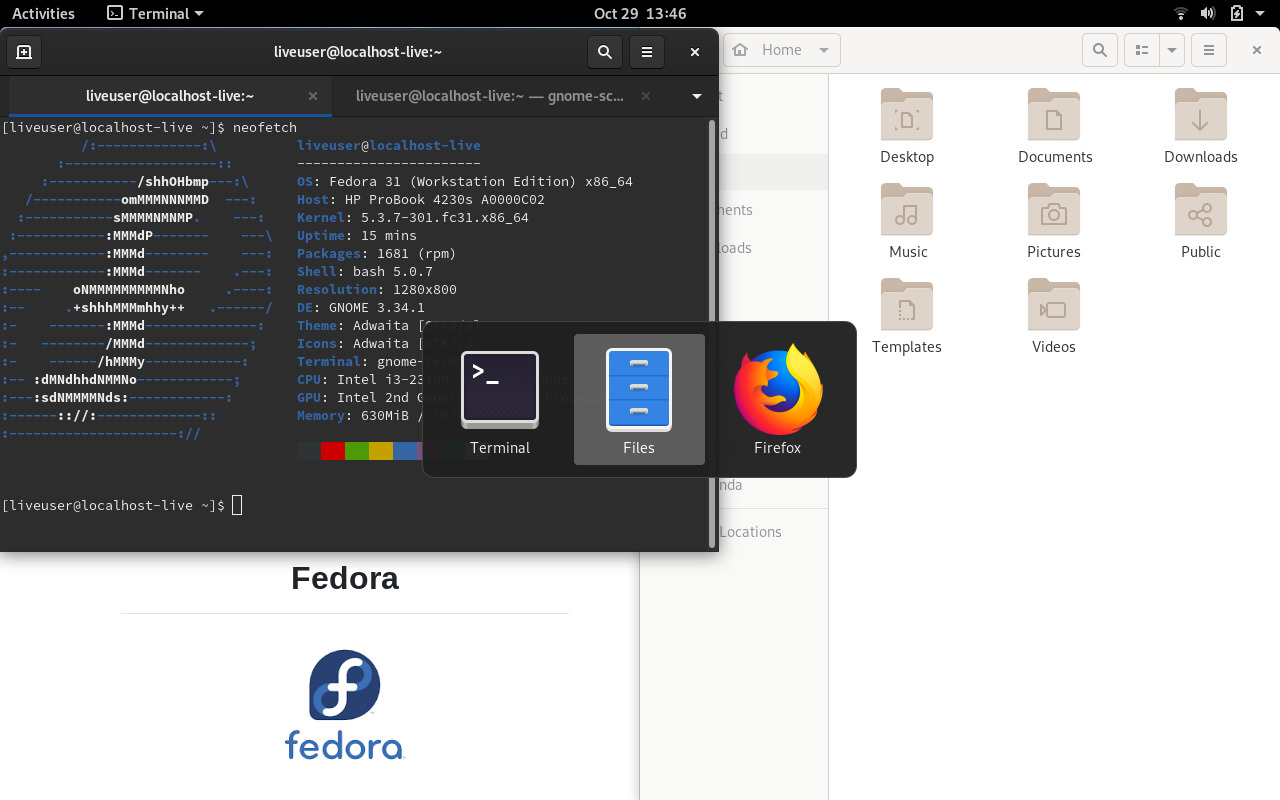Expand view options dropdown in Files
This screenshot has height=800, width=1280.
tap(1171, 50)
